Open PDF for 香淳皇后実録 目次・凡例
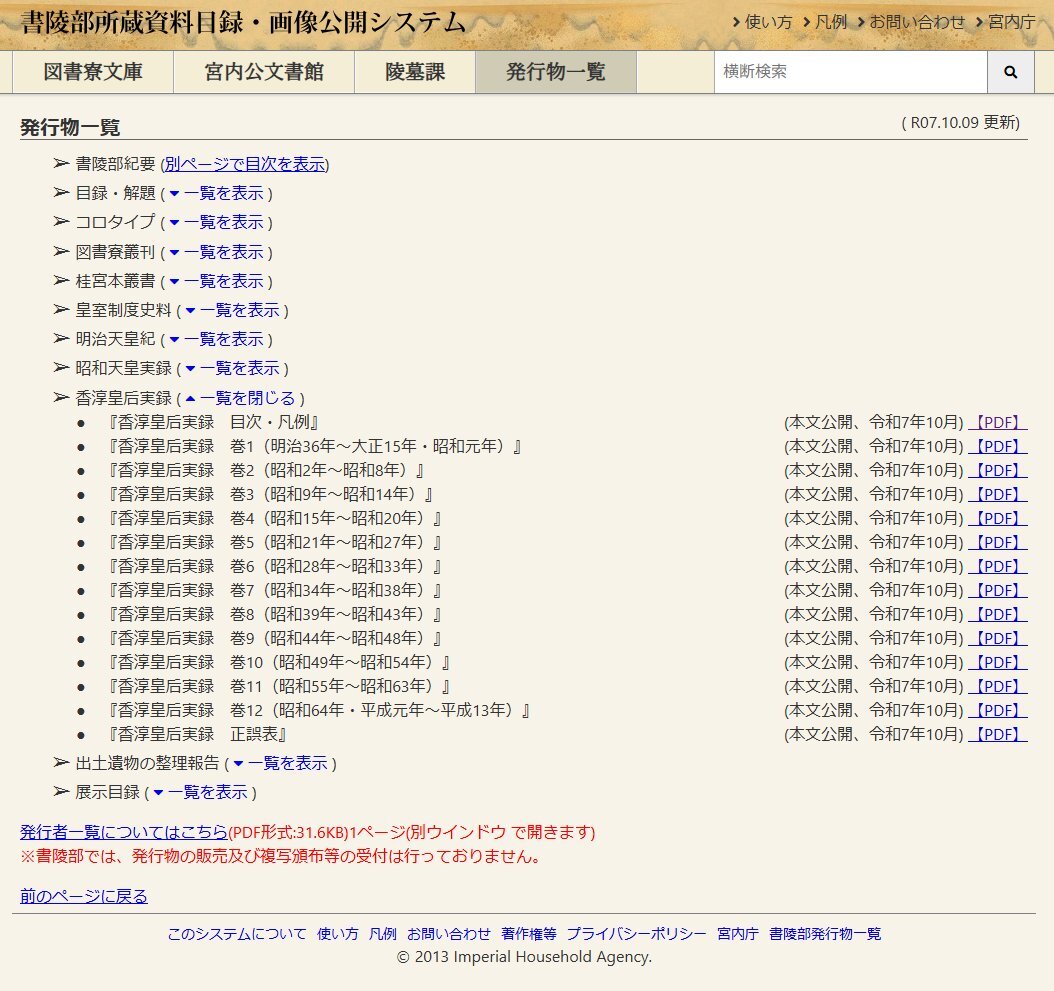Screen dimensions: 1054x991 [998, 422]
